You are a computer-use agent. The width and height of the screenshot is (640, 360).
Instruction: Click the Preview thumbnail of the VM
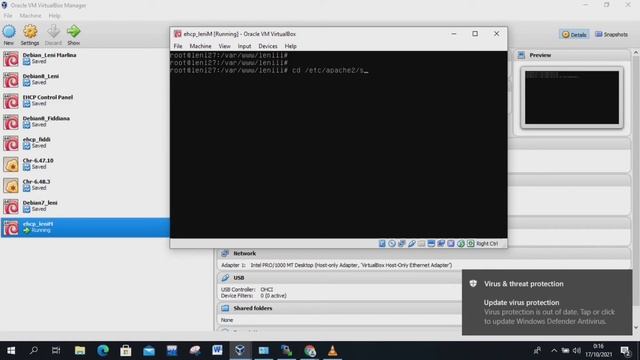coord(572,98)
